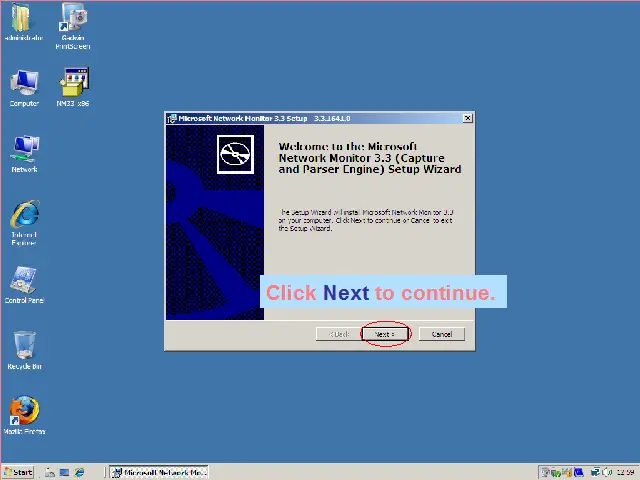Close the Network Monitor 3.3 Setup dialog
Screen dimensions: 640x480
pos(468,118)
